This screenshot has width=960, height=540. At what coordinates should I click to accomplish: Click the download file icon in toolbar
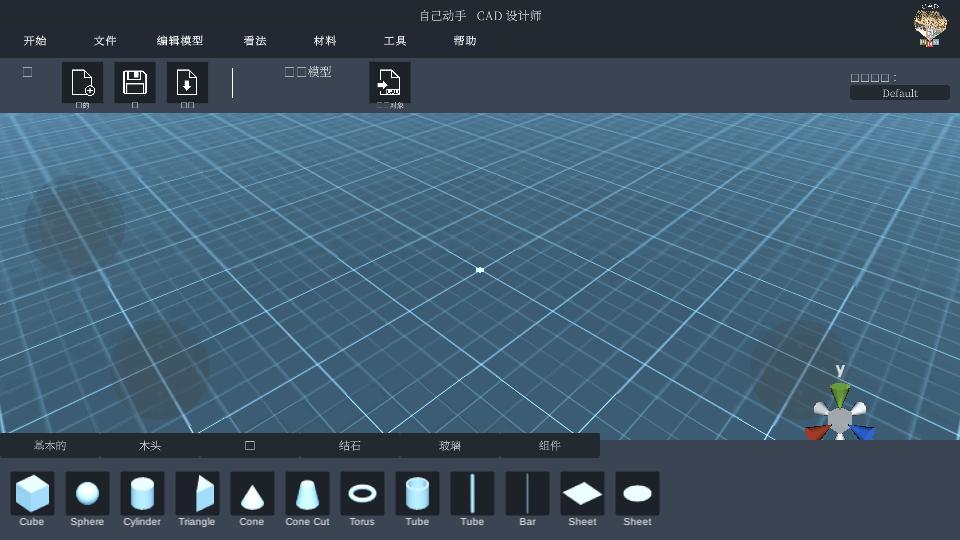click(187, 82)
